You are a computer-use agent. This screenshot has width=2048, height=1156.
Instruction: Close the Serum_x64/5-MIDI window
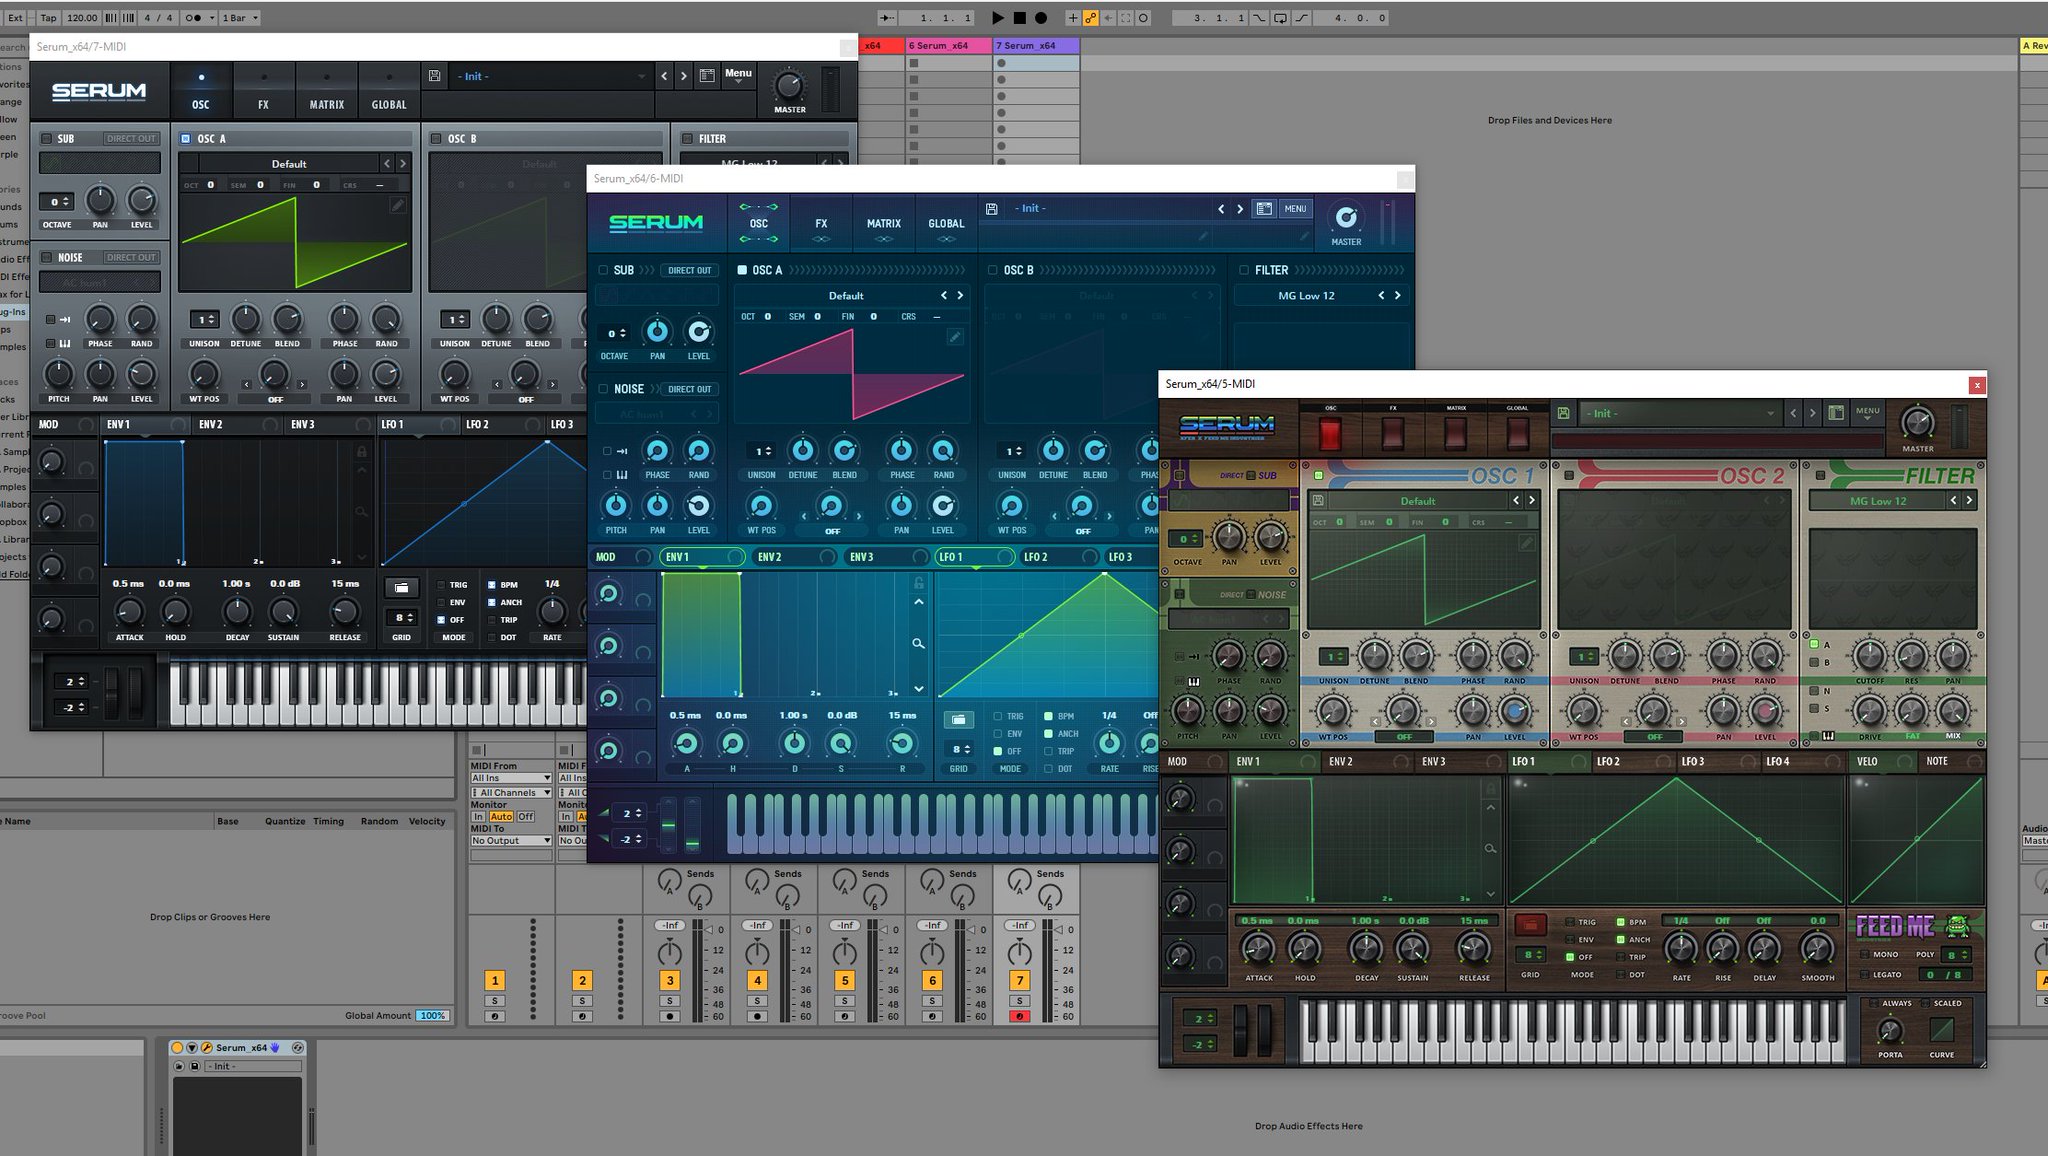[1976, 385]
